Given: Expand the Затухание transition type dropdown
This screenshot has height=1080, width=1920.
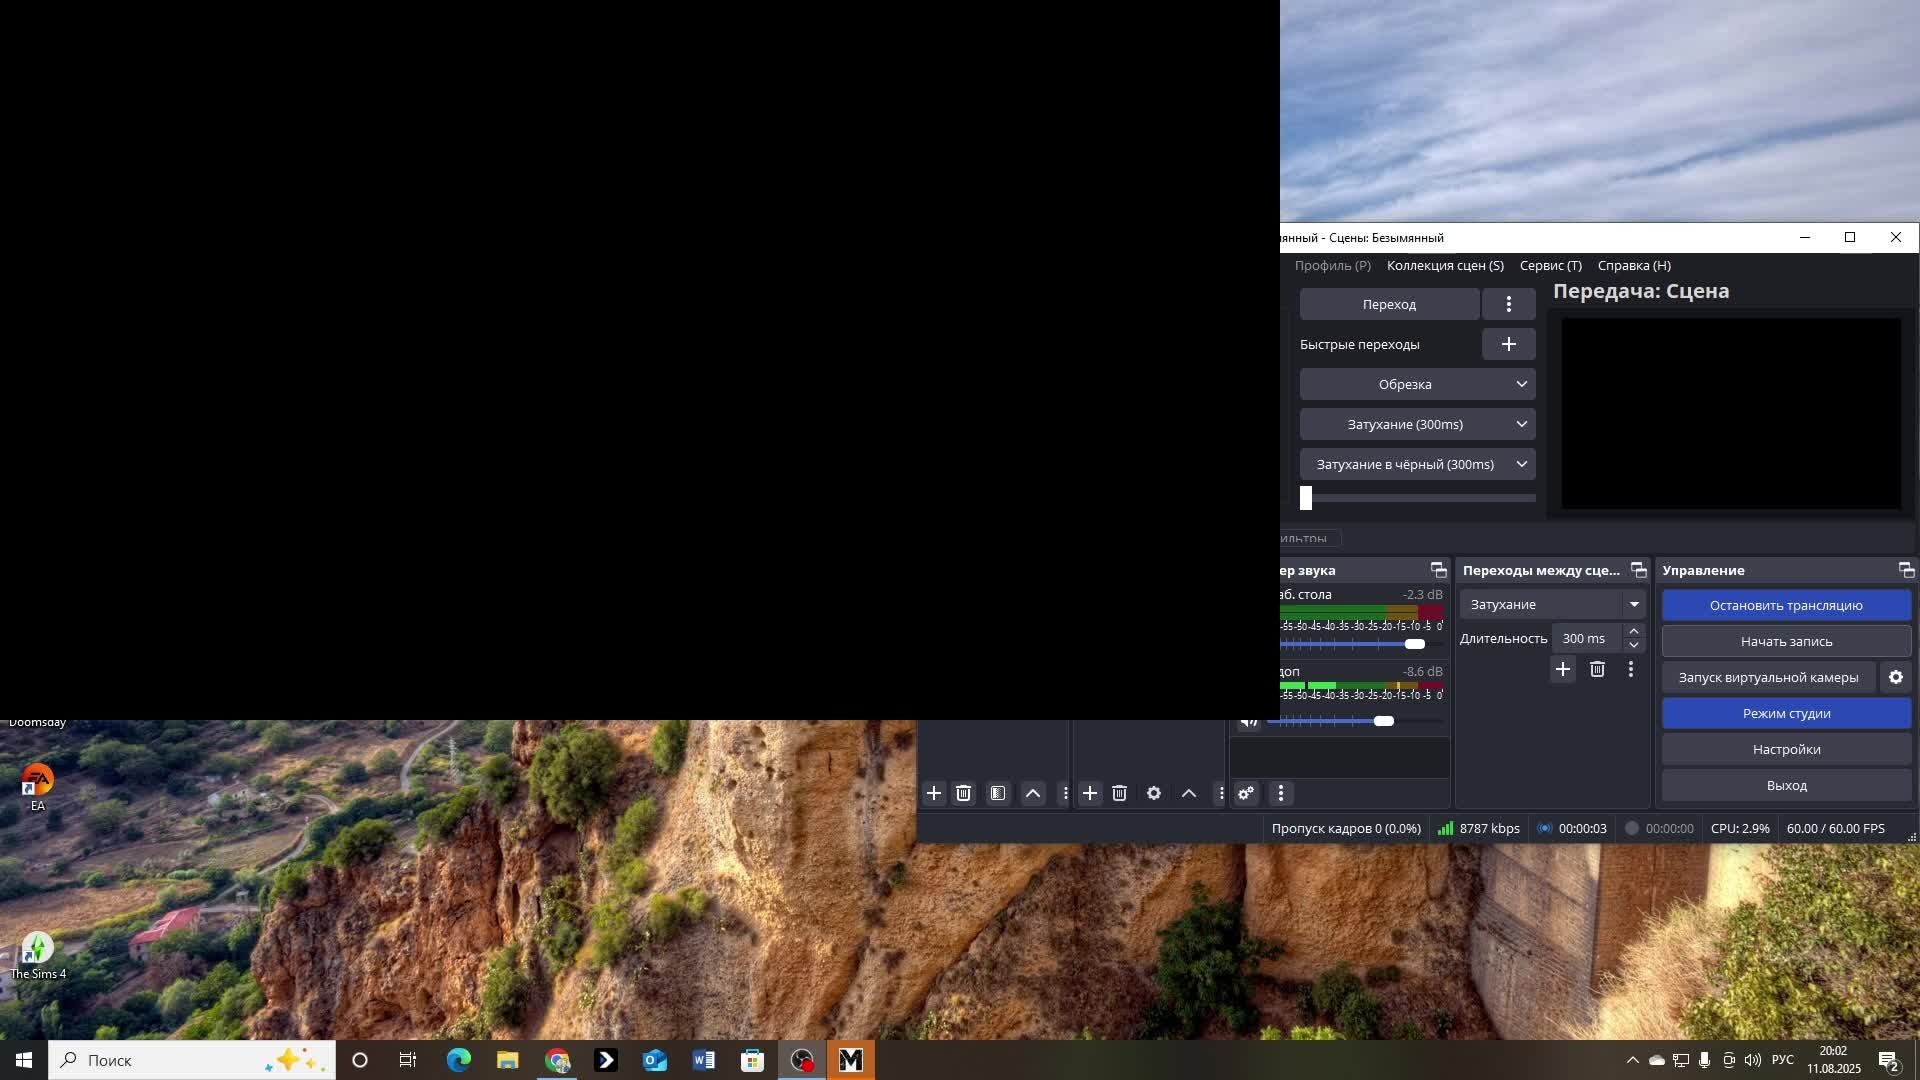Looking at the screenshot, I should 1552,604.
